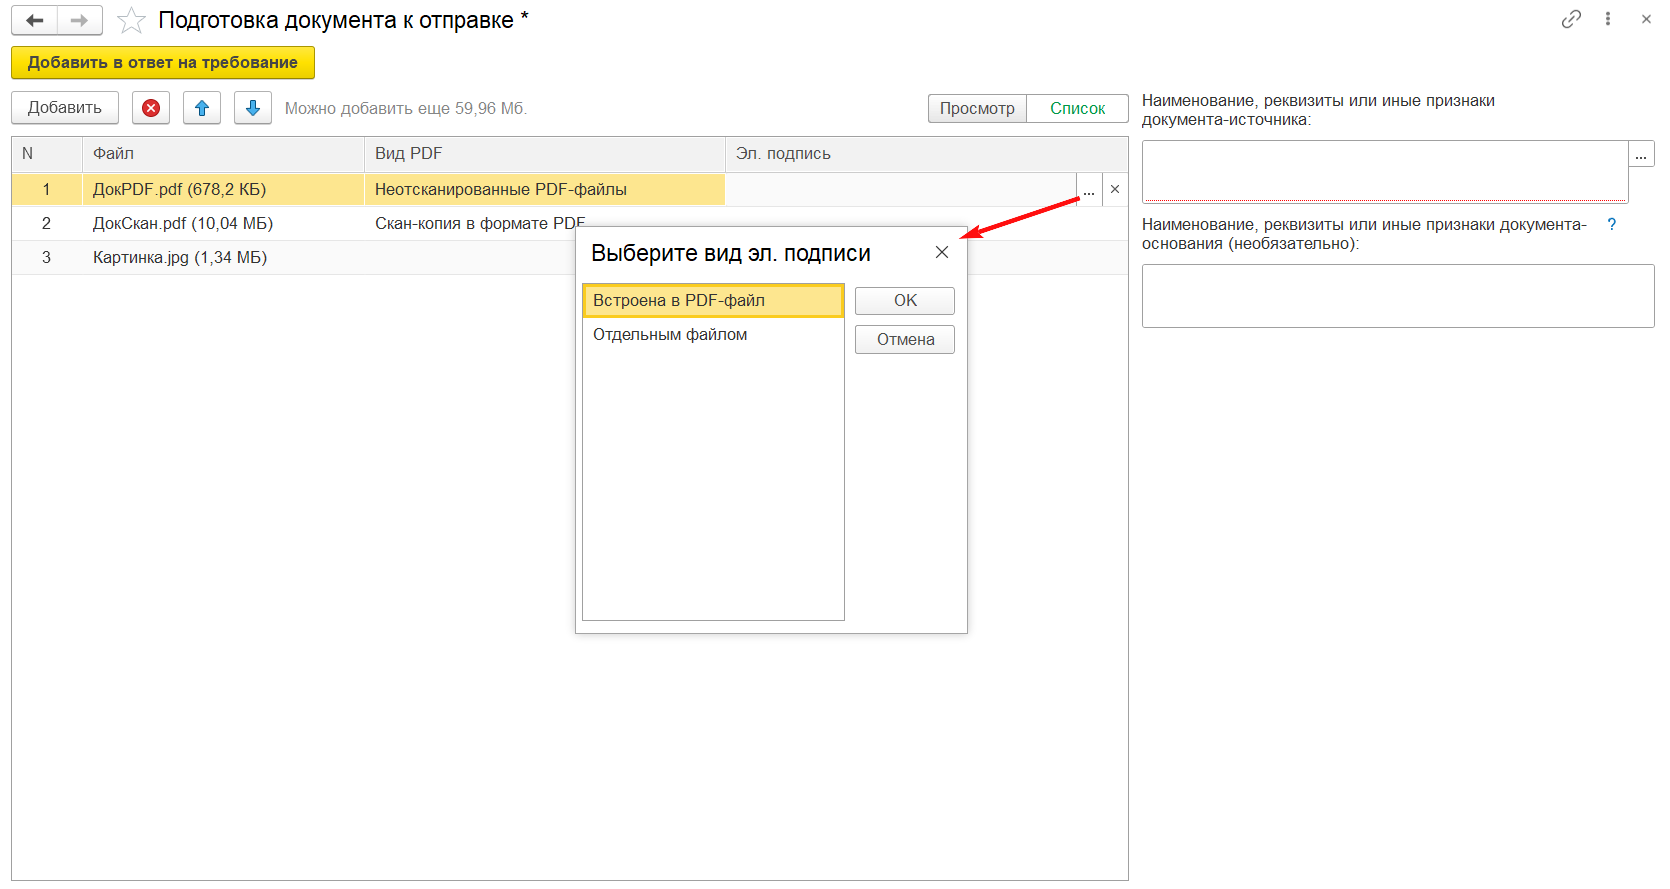1670x889 pixels.
Task: Open the question mark help hint
Action: point(1611,225)
